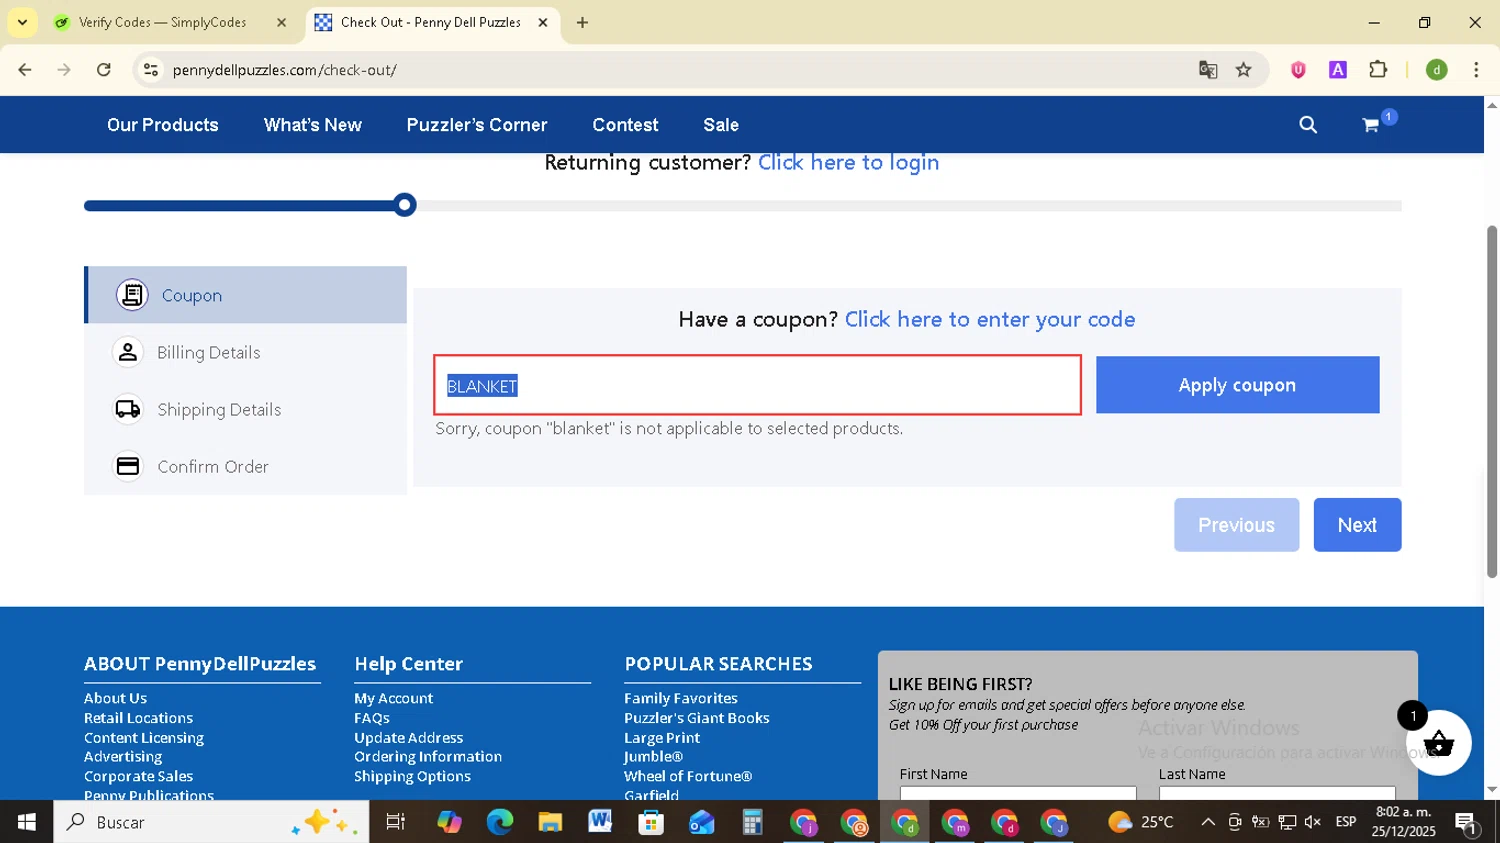Open File Explorer from taskbar
Image resolution: width=1500 pixels, height=843 pixels.
tap(550, 822)
